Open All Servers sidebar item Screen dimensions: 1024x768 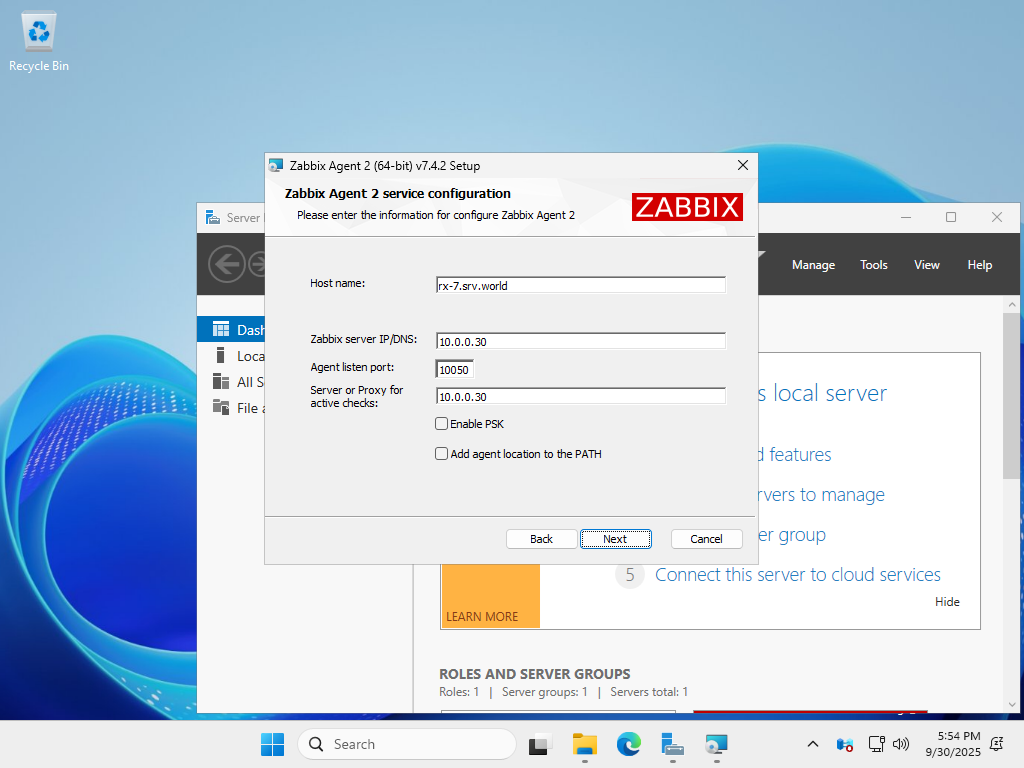click(x=238, y=382)
